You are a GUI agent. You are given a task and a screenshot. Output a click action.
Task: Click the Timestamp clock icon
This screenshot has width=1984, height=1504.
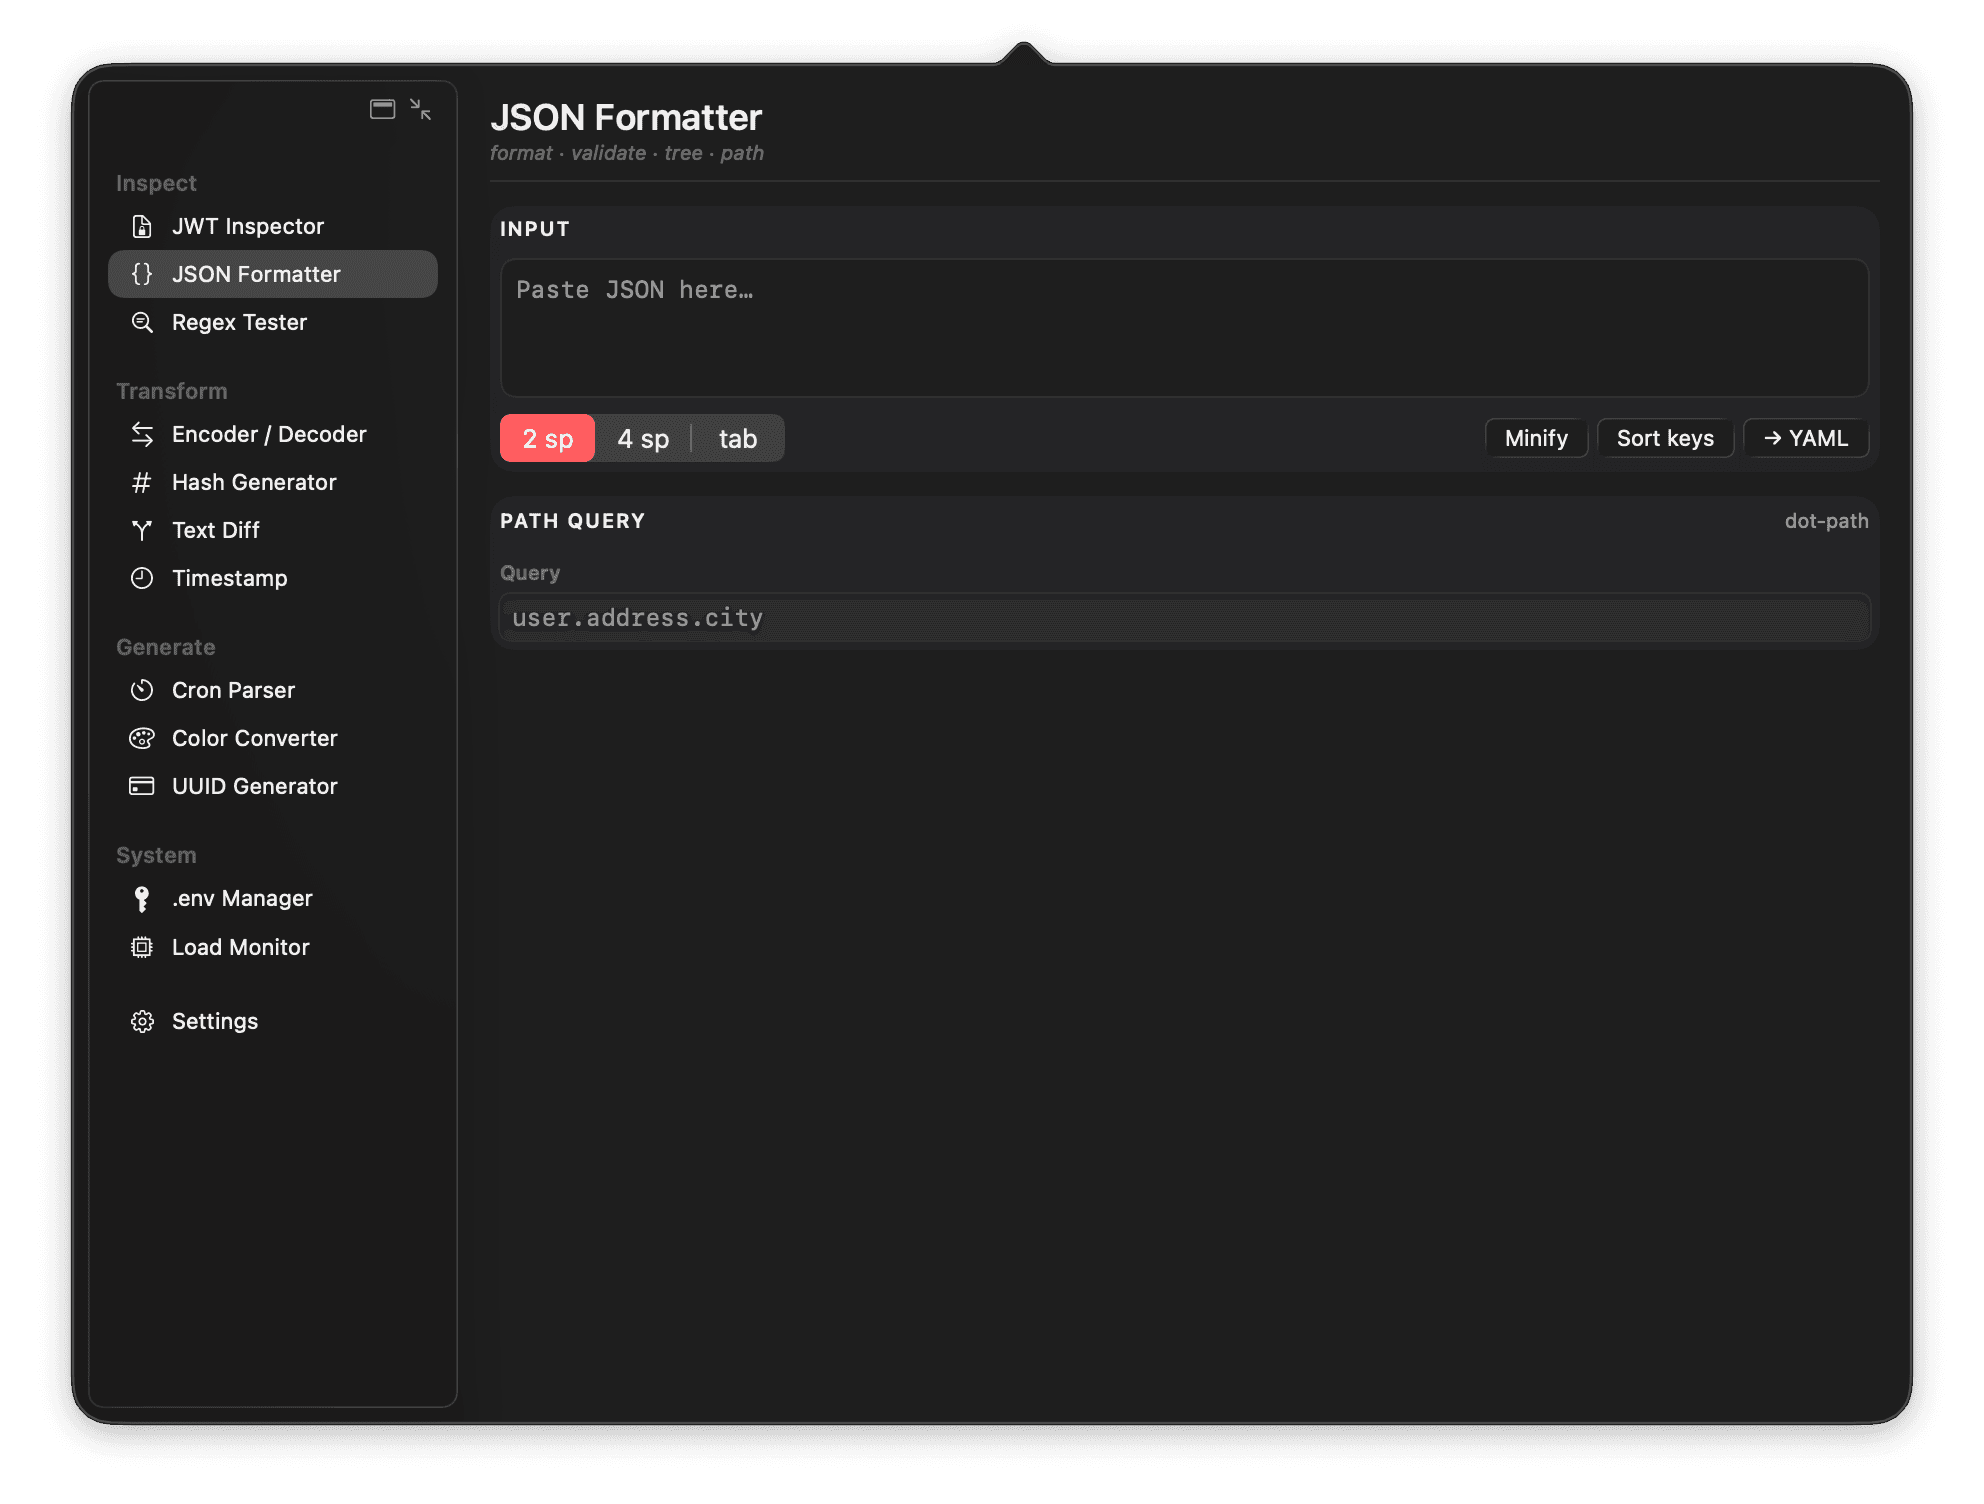[x=142, y=578]
